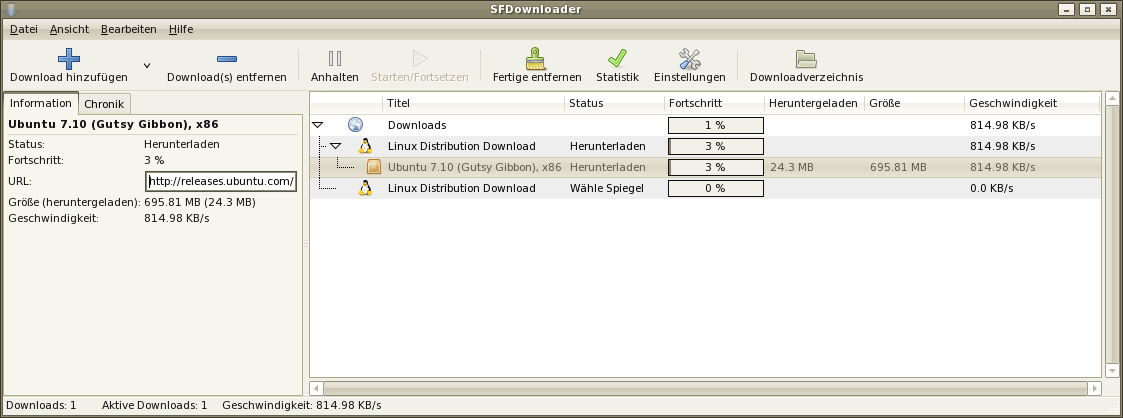Click status bar text Downloads: 1
Image resolution: width=1123 pixels, height=418 pixels.
41,405
